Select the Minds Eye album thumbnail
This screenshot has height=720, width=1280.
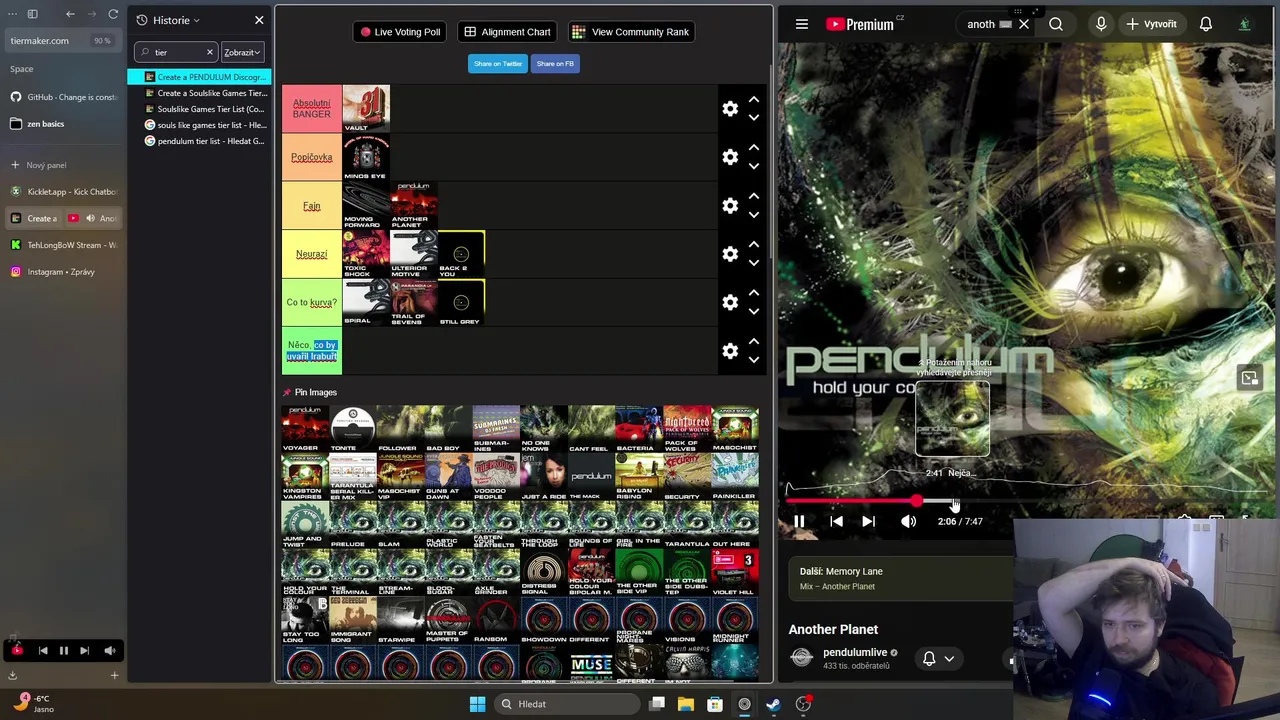click(366, 157)
